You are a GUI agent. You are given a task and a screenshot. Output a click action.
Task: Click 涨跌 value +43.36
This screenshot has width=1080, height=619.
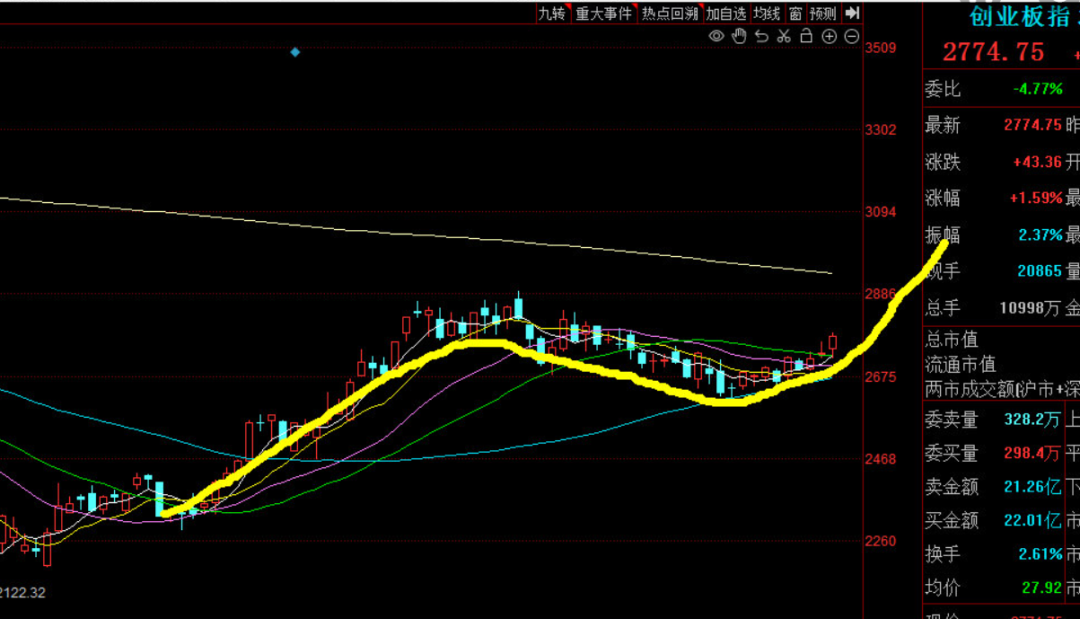(x=1037, y=162)
